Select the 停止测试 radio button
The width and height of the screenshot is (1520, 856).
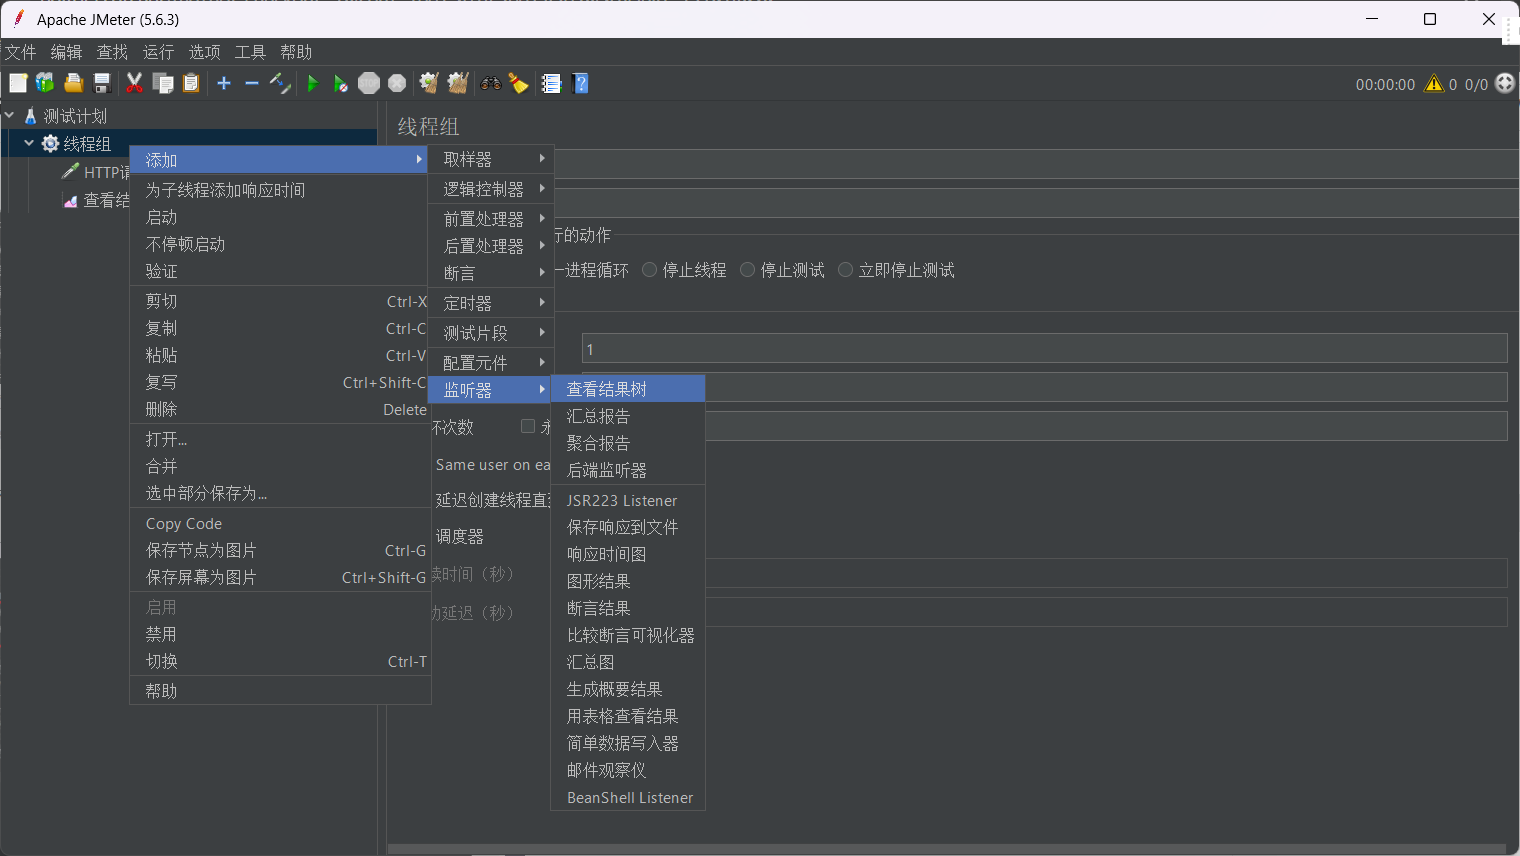pyautogui.click(x=747, y=270)
